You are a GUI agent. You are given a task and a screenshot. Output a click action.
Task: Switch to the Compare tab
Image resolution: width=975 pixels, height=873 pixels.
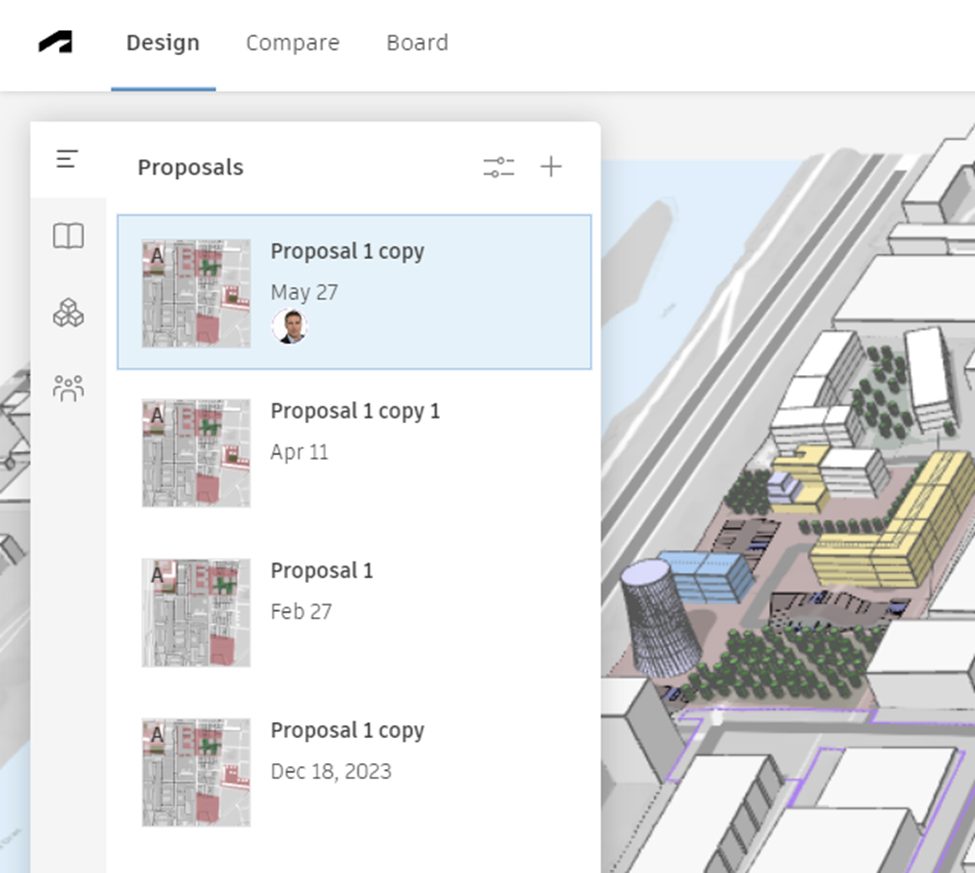[292, 43]
